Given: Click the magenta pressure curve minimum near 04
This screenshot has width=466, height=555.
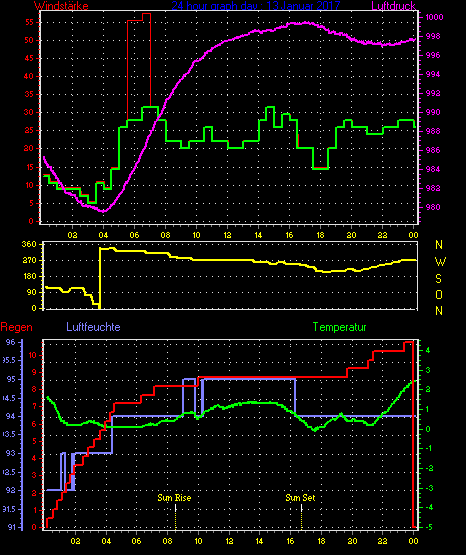Looking at the screenshot, I should (103, 211).
